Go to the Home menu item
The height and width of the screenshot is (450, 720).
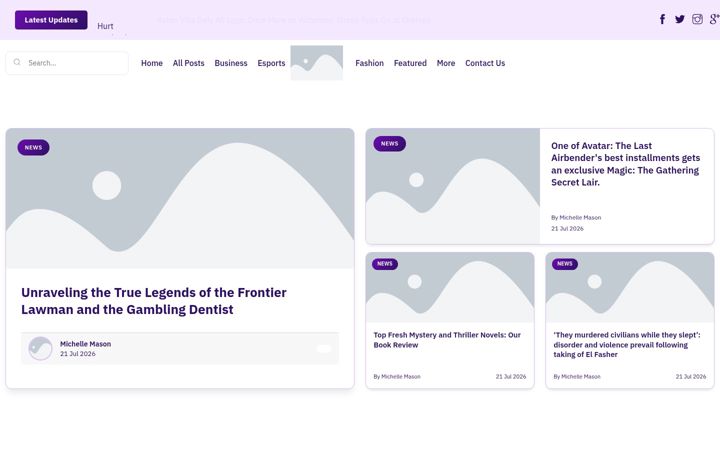(x=152, y=63)
